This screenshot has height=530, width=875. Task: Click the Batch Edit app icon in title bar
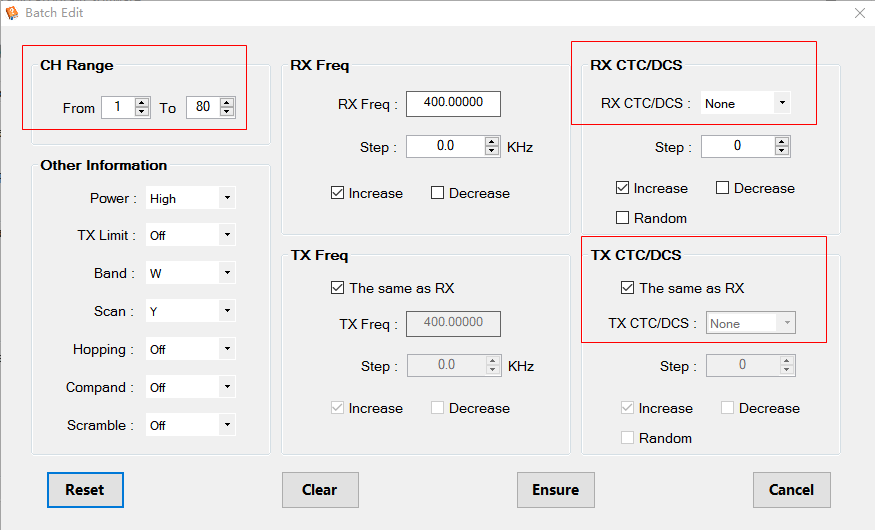click(x=12, y=12)
